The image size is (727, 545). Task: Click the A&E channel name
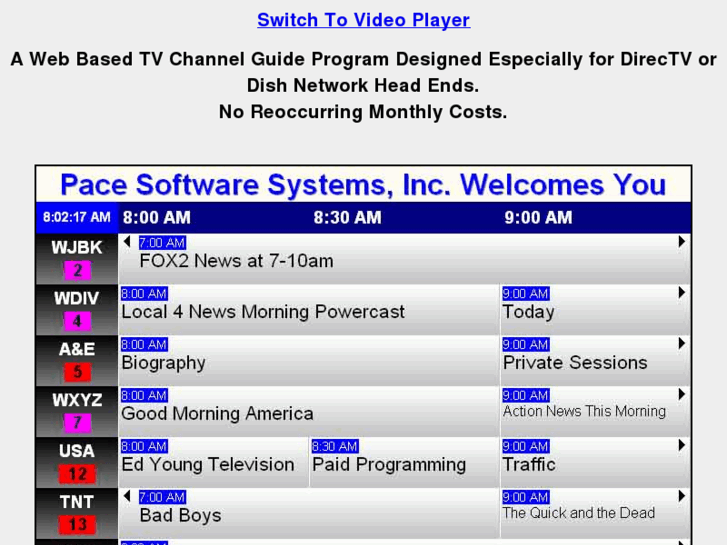coord(77,349)
